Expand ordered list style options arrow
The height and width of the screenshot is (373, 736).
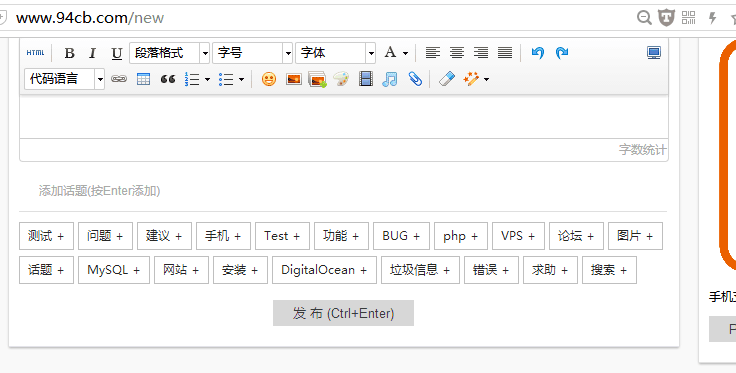207,80
